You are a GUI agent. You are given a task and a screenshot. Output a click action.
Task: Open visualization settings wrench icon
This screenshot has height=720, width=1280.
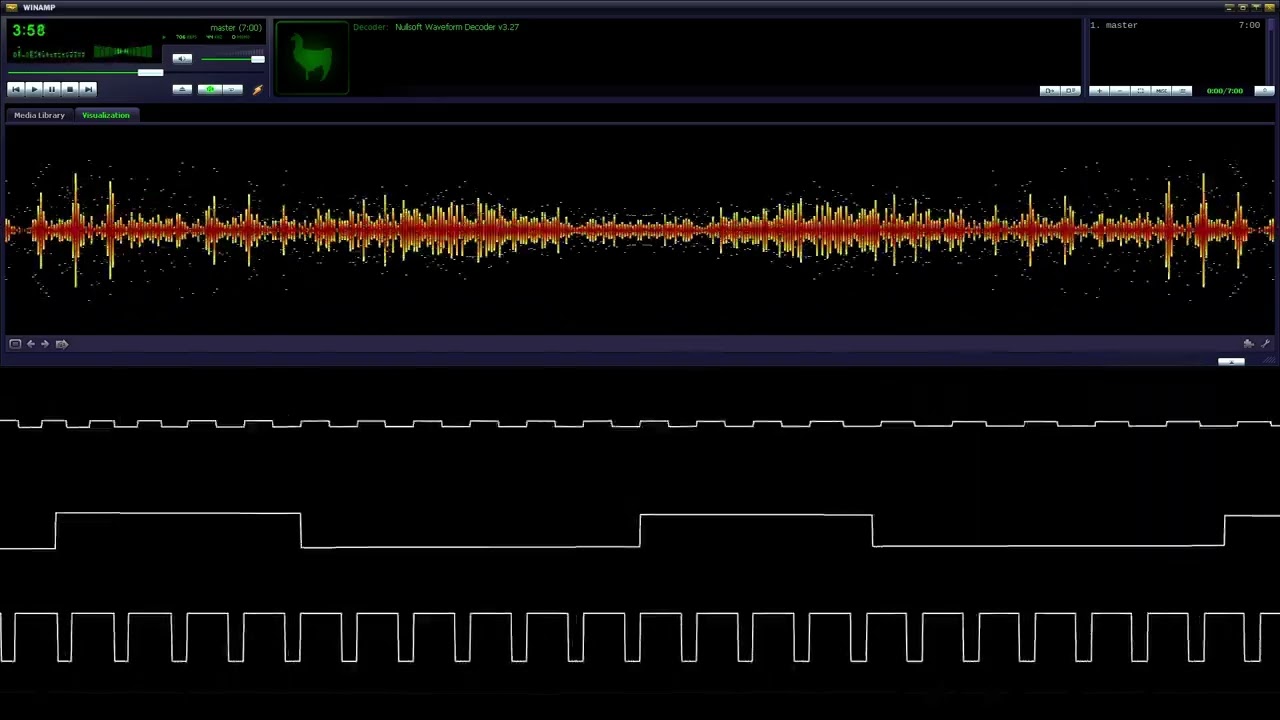(1265, 344)
